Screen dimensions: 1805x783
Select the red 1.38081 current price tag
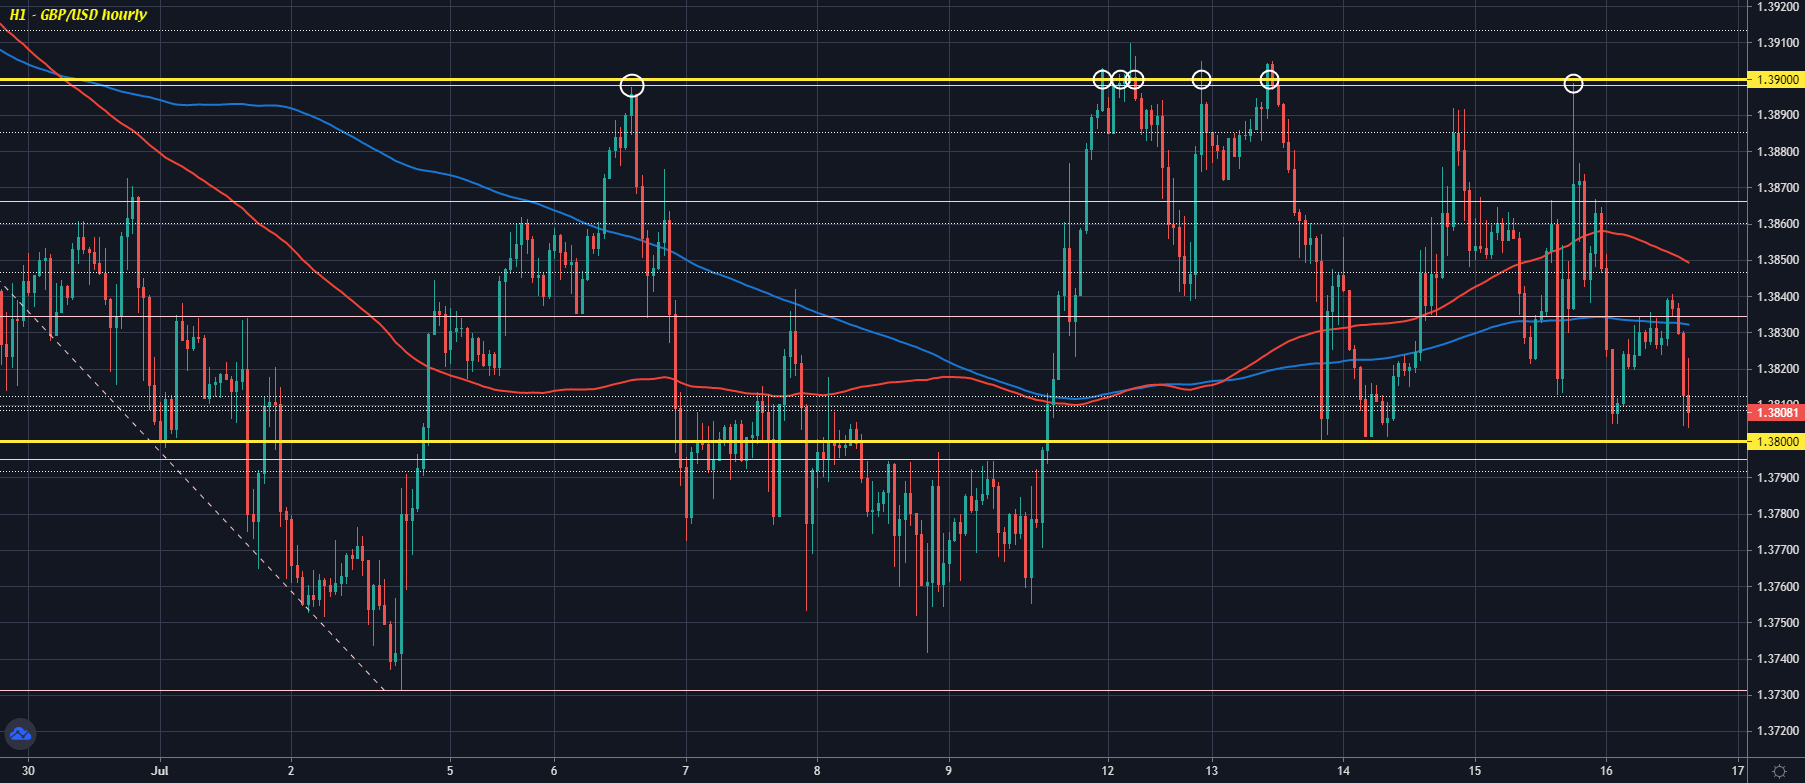[1774, 412]
